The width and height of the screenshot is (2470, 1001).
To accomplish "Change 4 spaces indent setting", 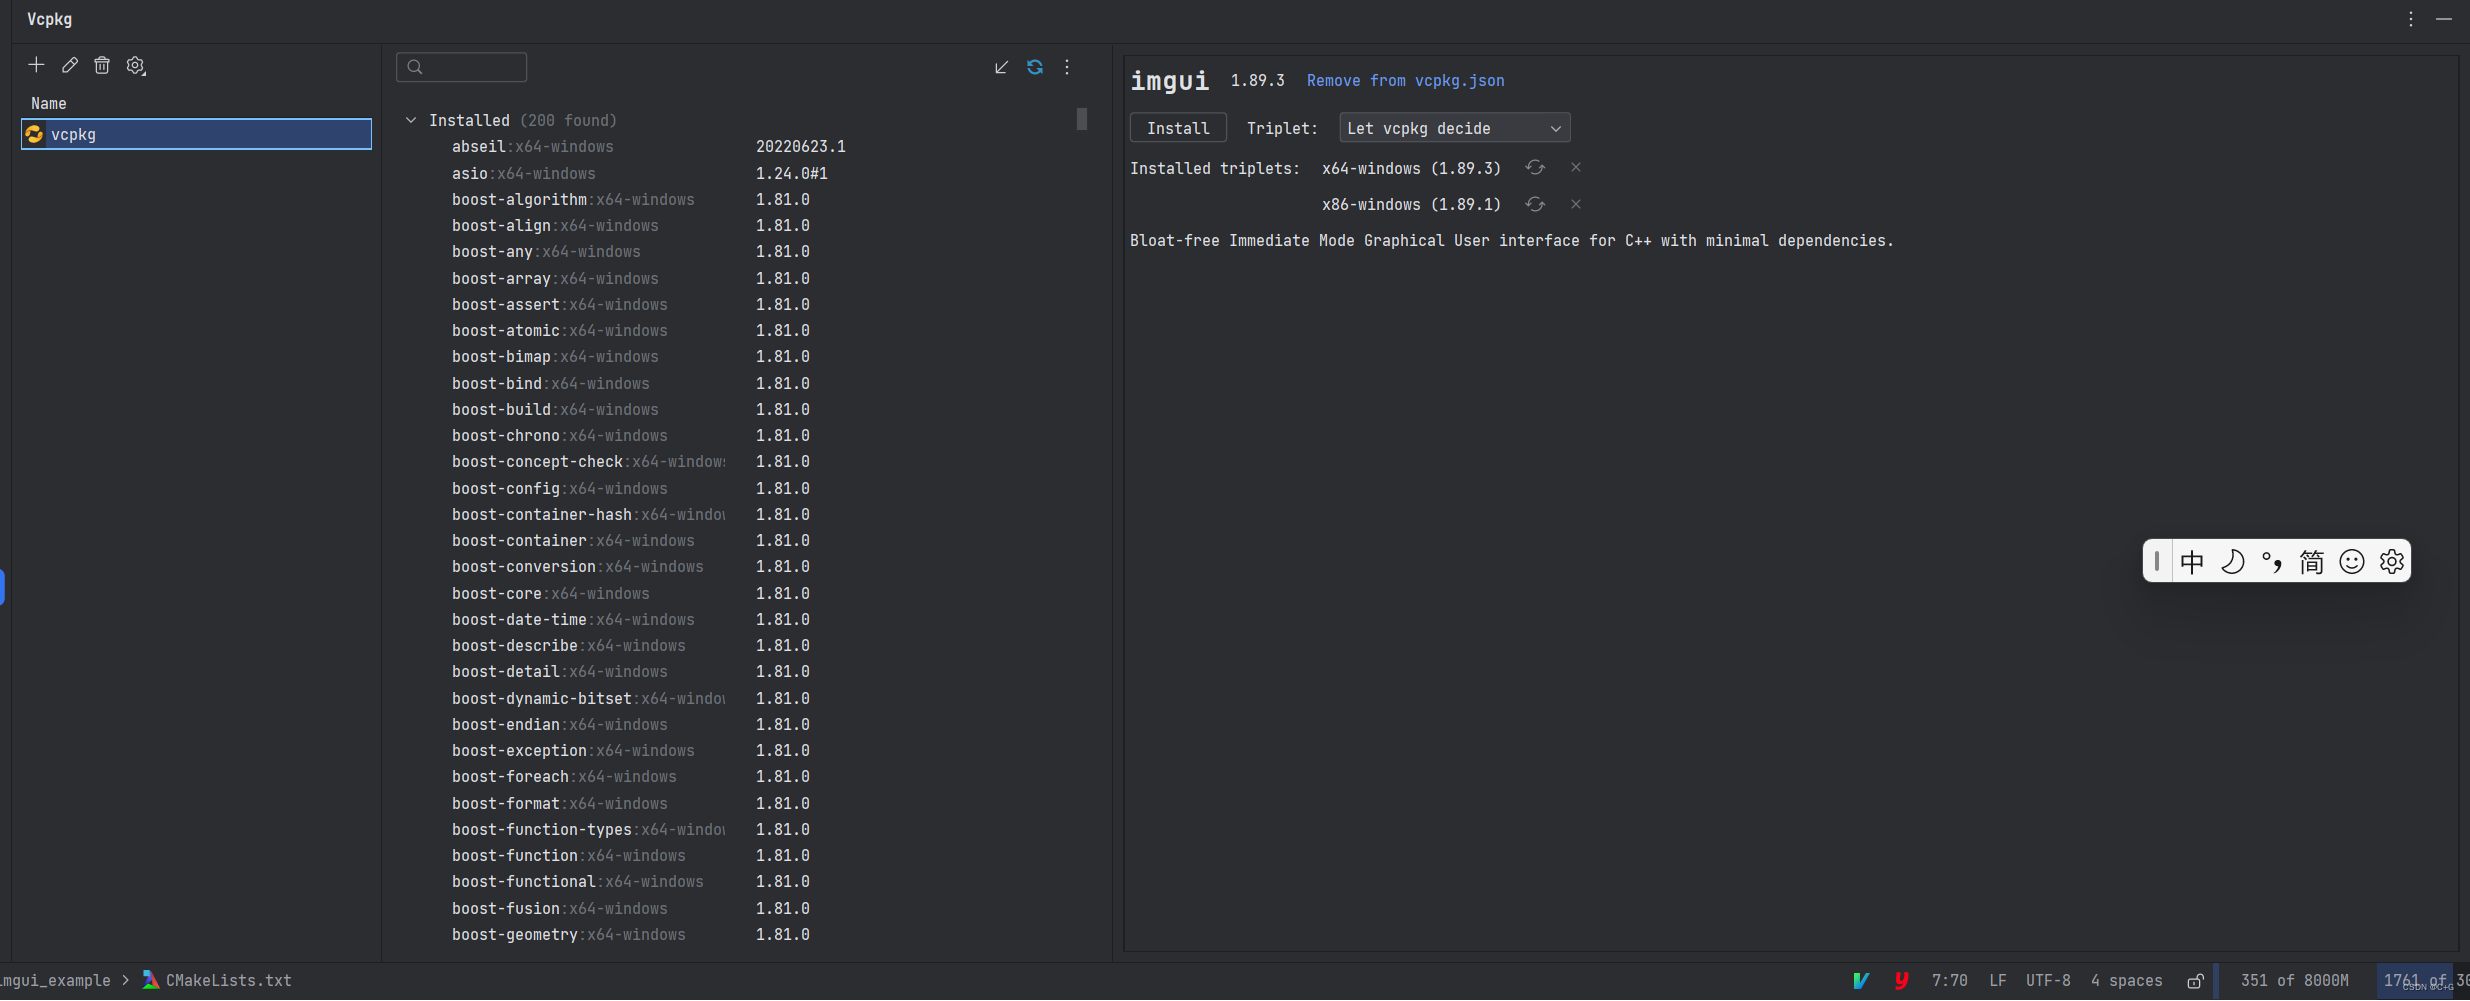I will [x=2127, y=981].
